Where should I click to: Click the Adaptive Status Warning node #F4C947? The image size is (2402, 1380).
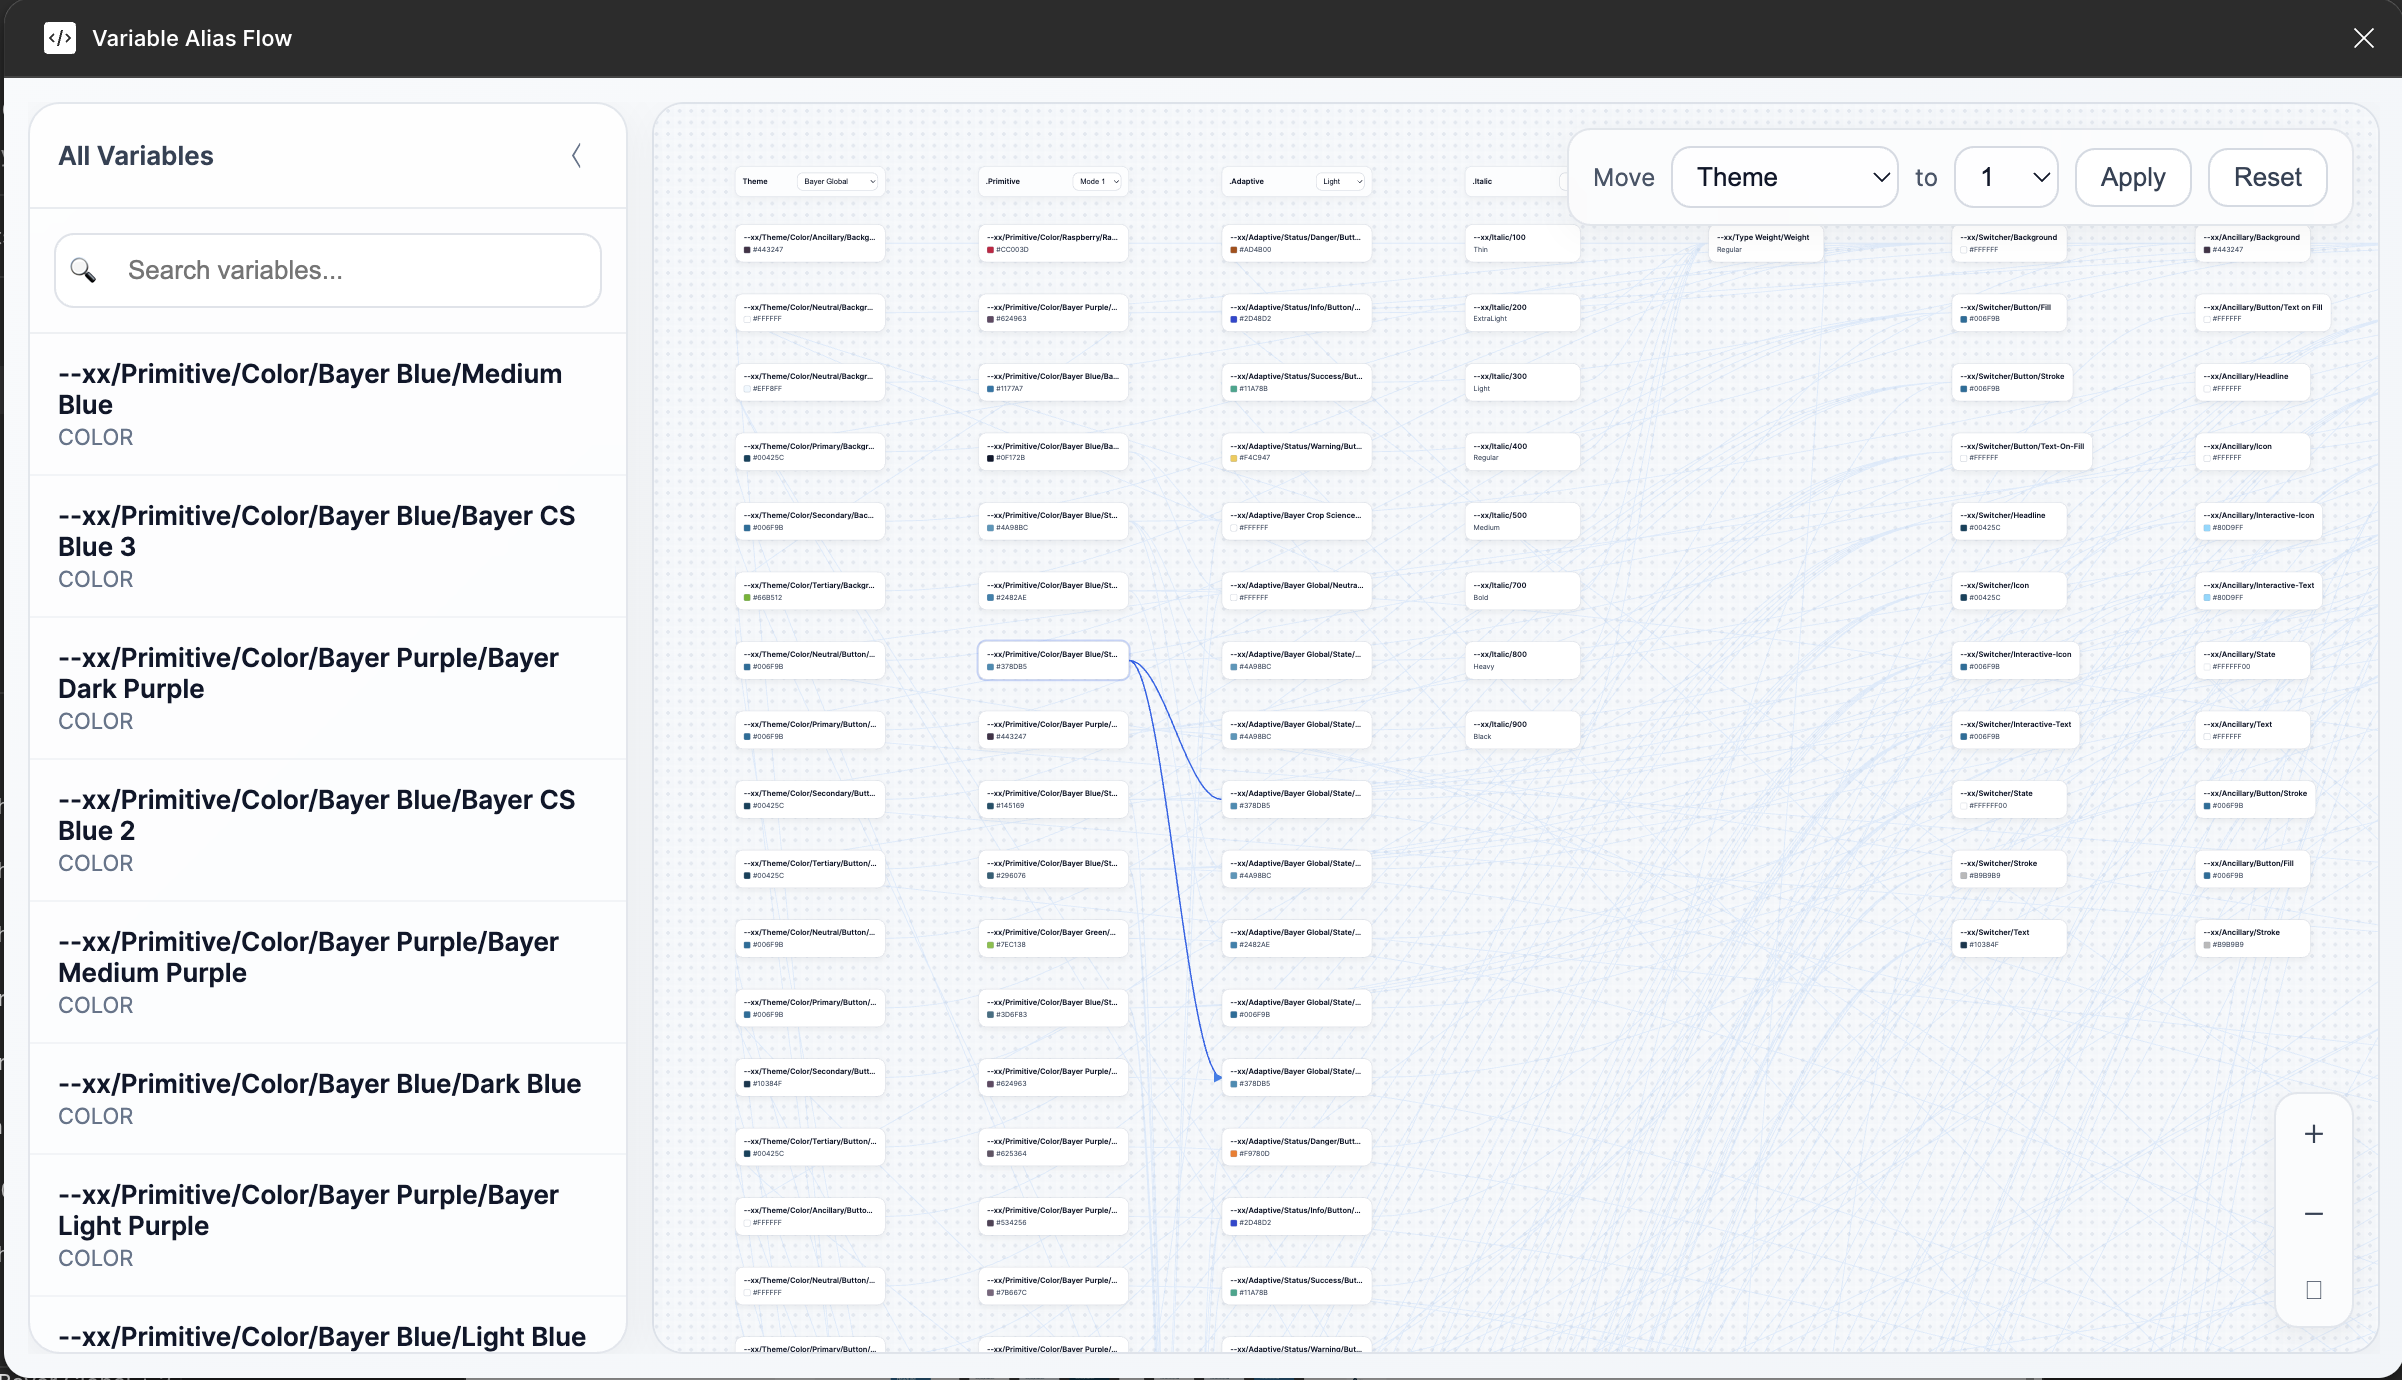click(x=1296, y=452)
